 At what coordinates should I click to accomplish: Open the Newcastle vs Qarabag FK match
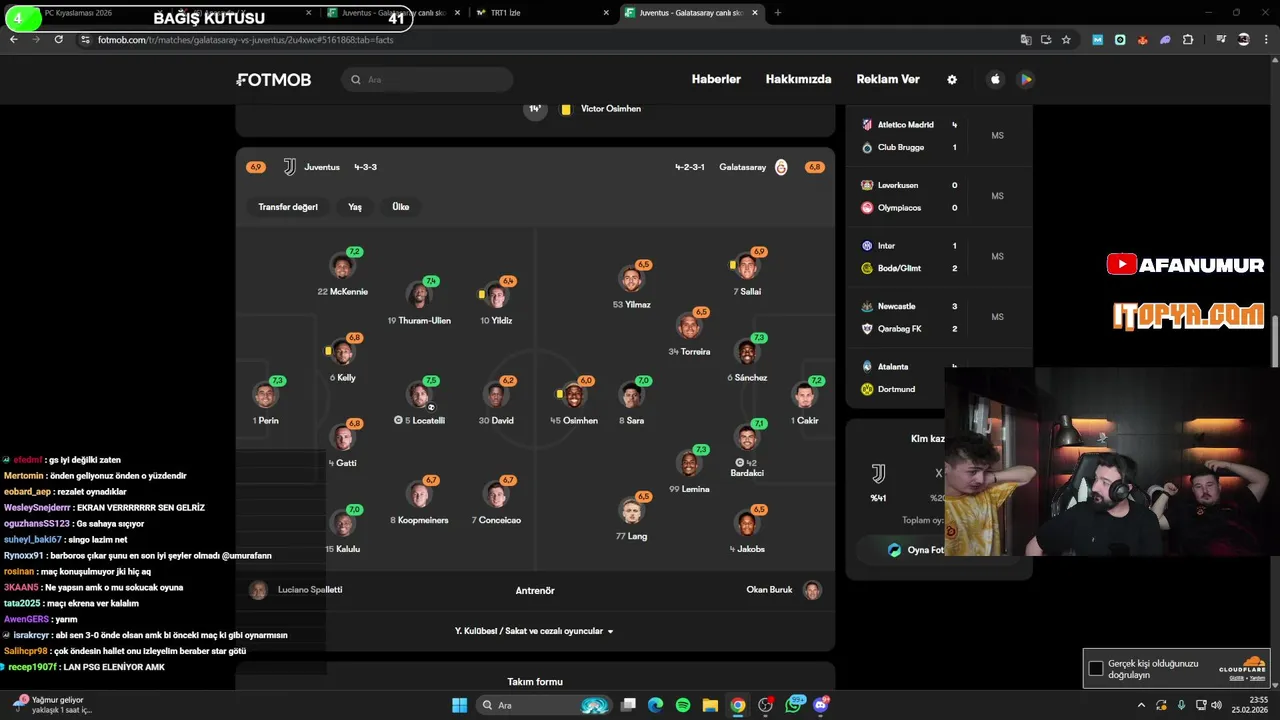coord(938,317)
